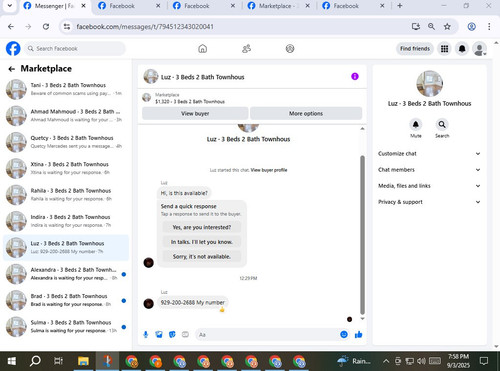
Task: Open Windows notification center icon
Action: (x=483, y=361)
